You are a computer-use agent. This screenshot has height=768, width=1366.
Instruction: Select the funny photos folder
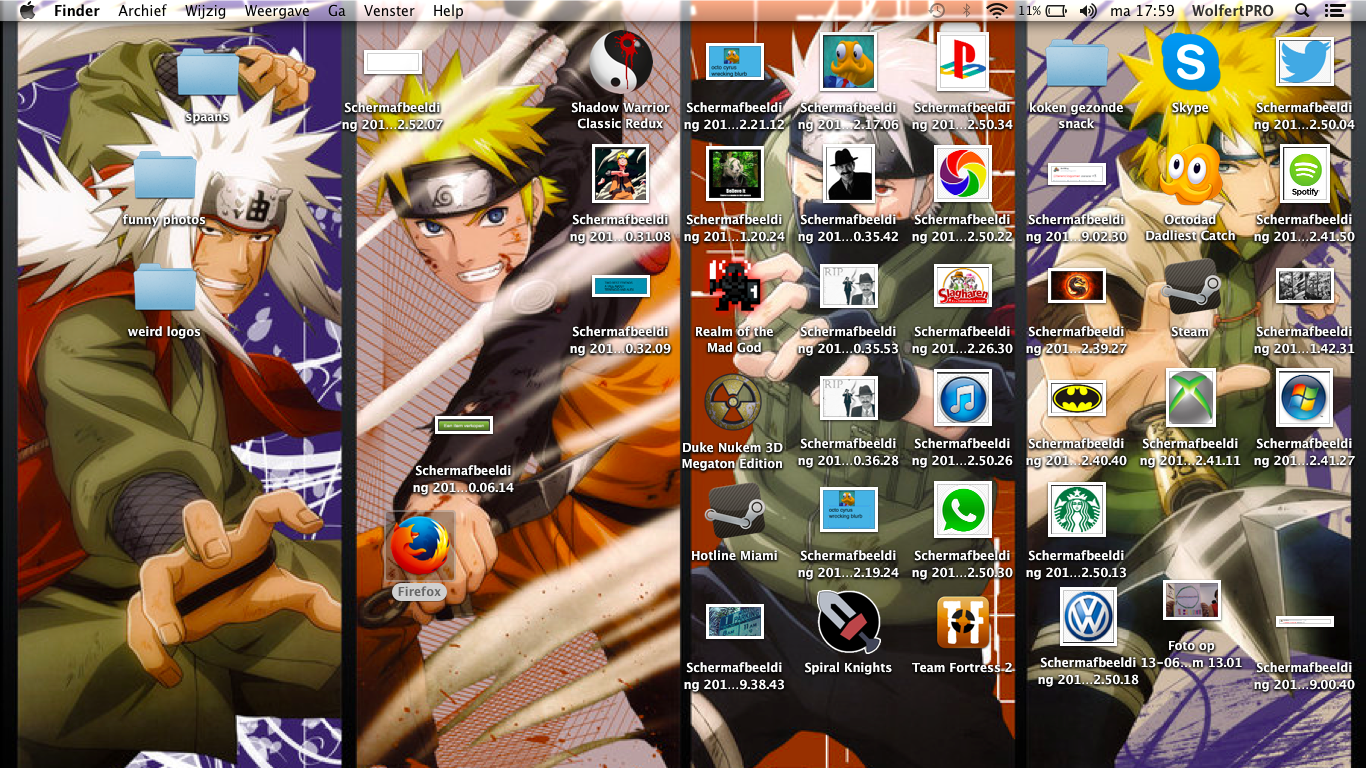click(165, 177)
